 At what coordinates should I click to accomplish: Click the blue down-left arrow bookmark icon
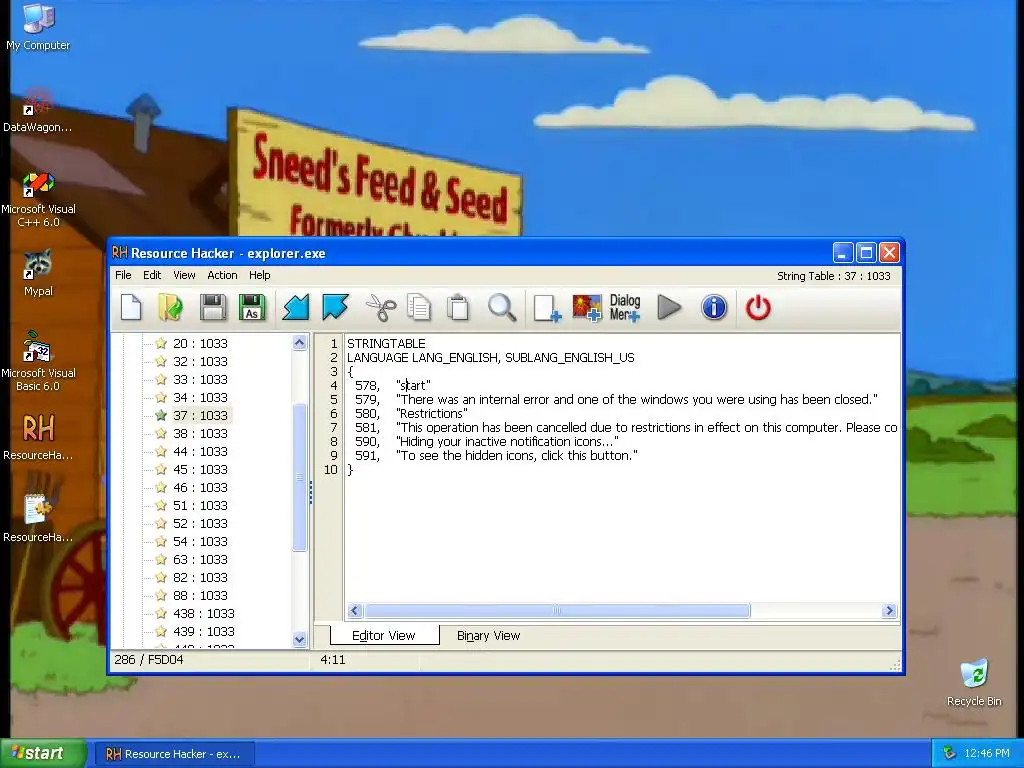[x=296, y=308]
